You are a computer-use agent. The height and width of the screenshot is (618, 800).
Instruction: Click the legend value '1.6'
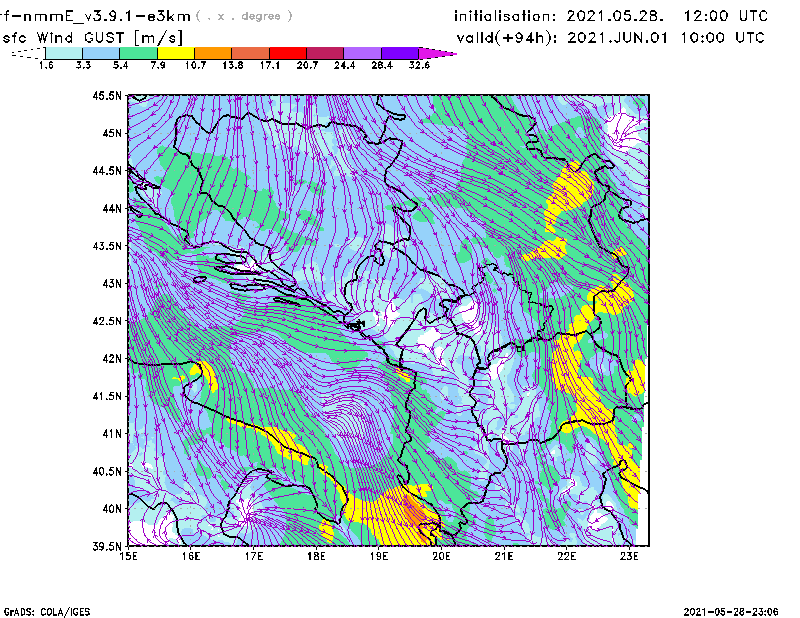point(46,65)
